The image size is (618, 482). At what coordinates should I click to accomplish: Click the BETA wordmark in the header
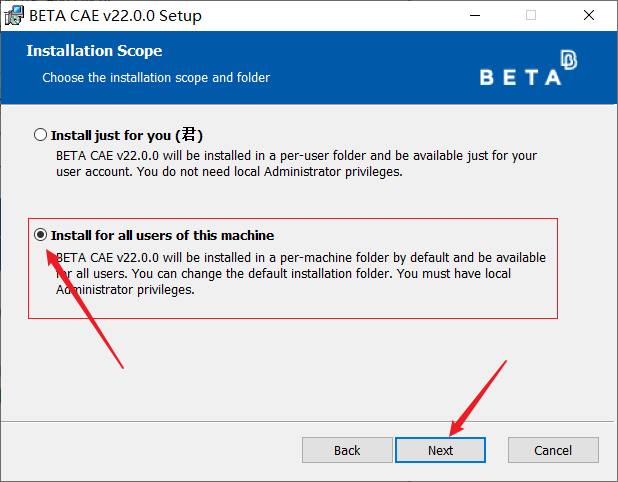[520, 78]
